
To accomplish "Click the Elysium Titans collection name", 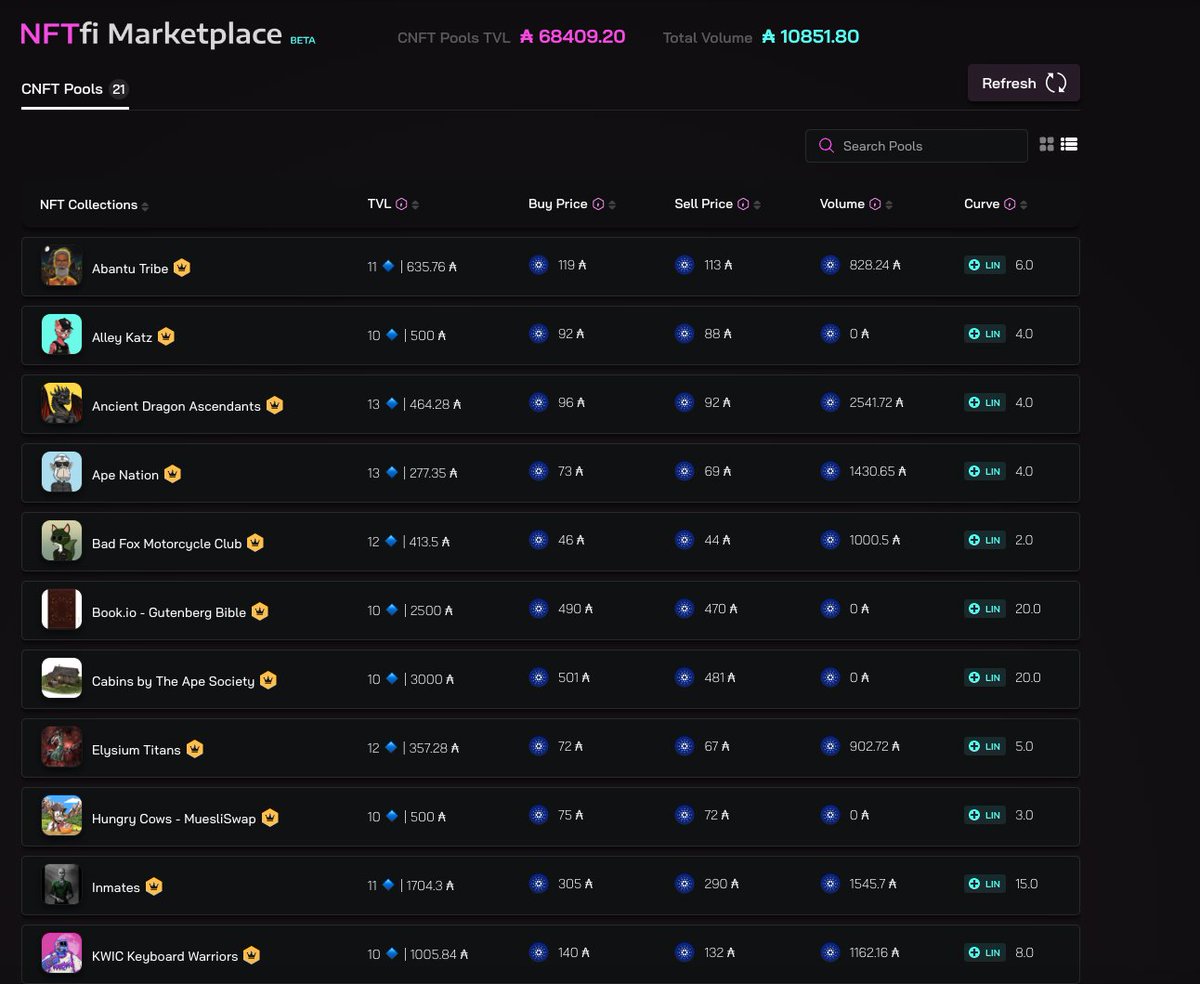I will pyautogui.click(x=136, y=750).
